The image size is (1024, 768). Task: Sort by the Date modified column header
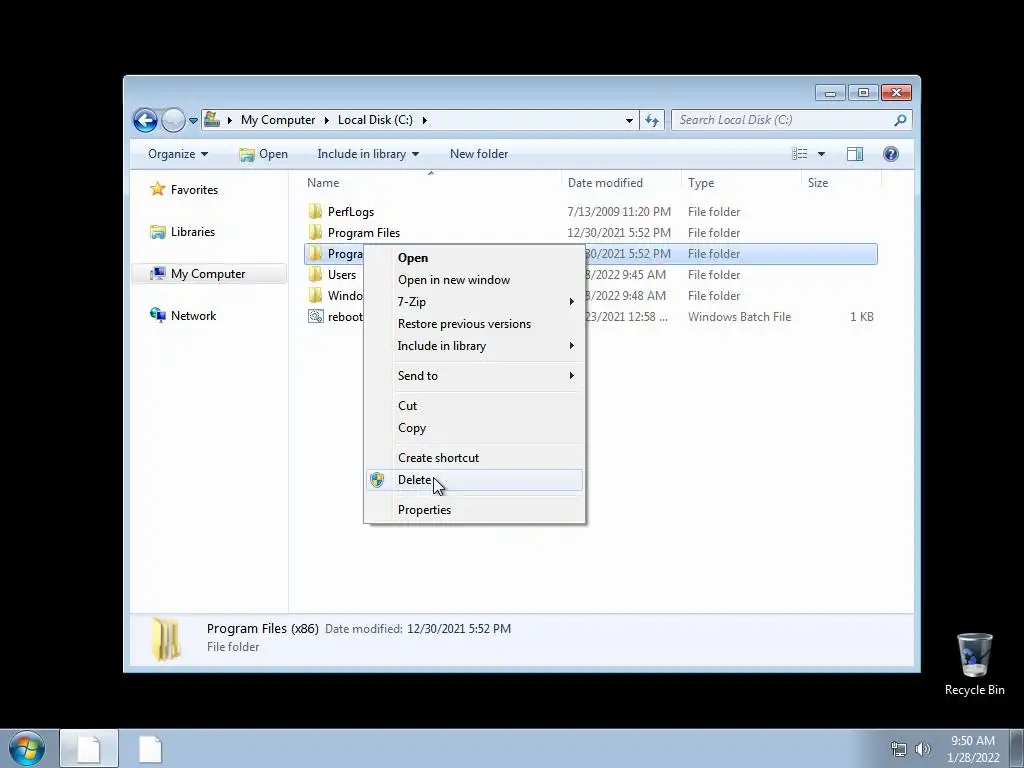click(x=605, y=183)
